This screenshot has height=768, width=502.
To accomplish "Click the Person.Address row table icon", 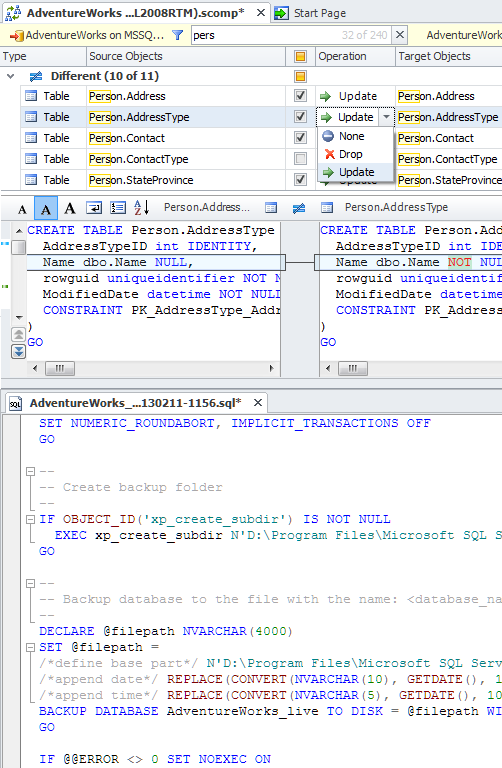I will click(x=31, y=96).
